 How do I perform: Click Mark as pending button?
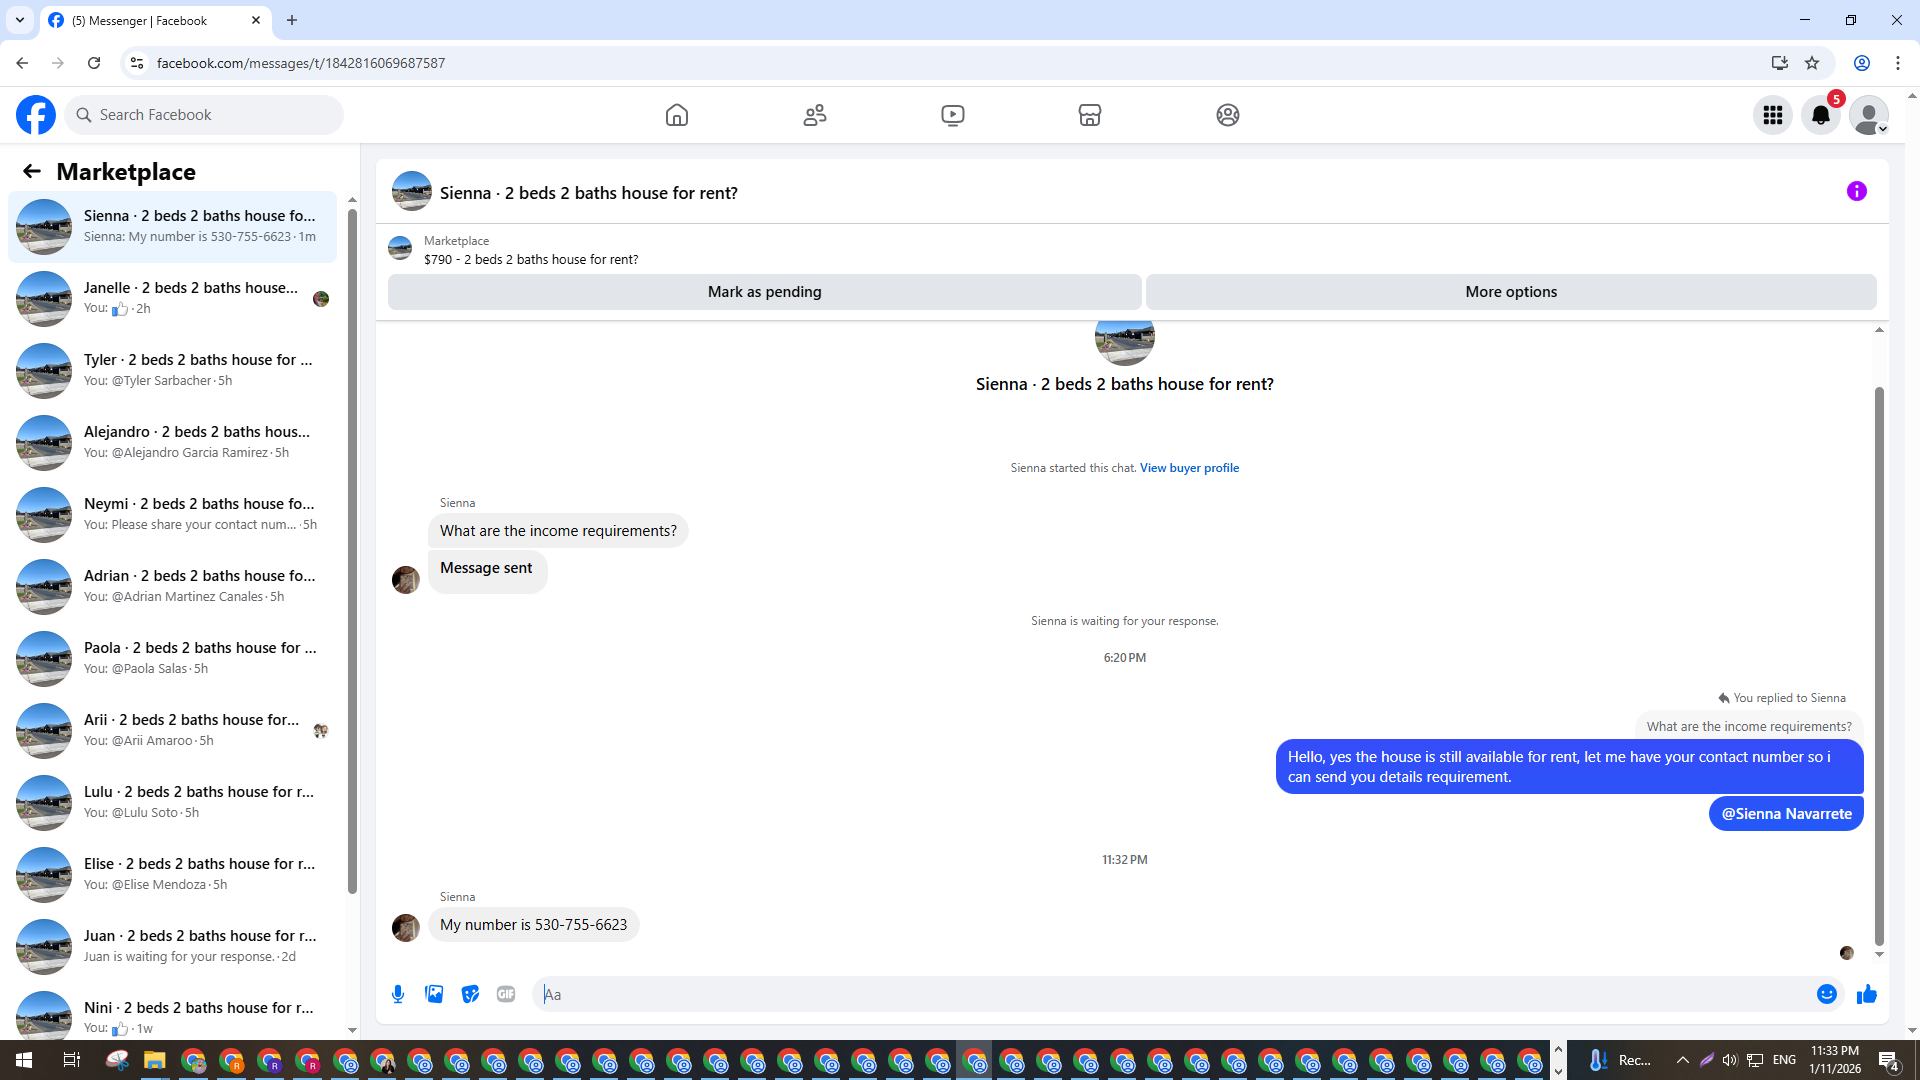pos(765,292)
